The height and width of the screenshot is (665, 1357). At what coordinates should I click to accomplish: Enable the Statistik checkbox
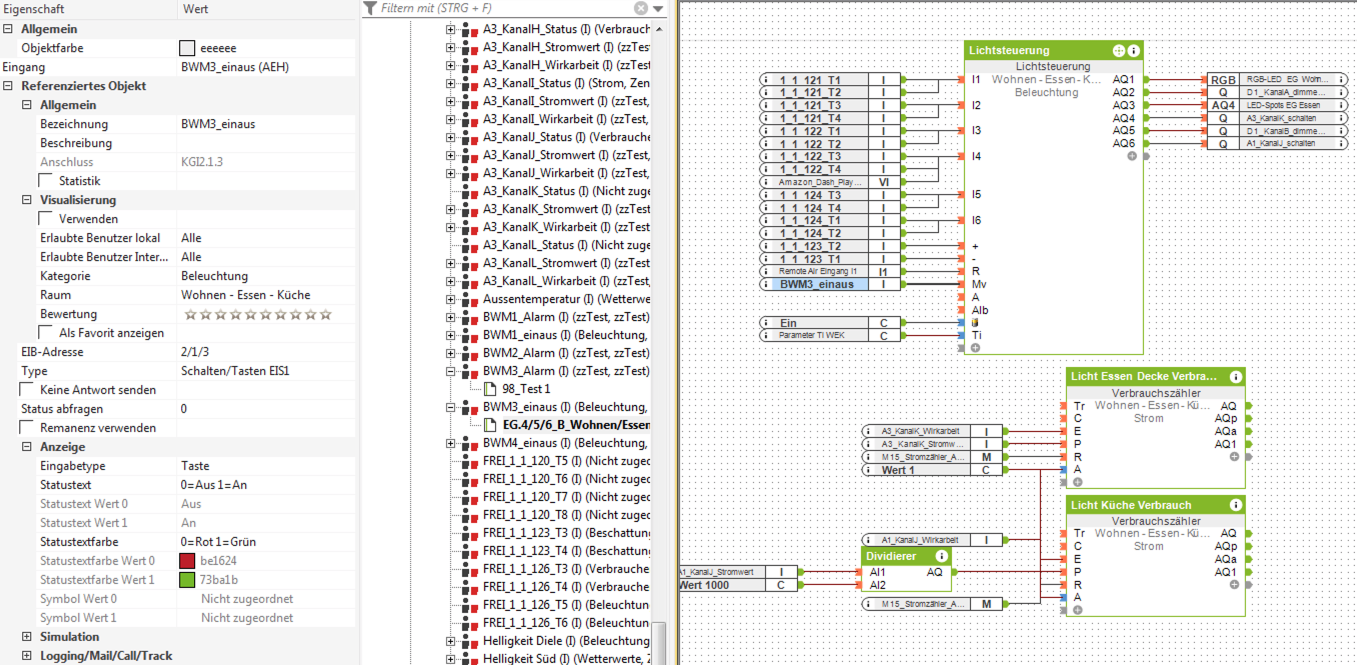(x=46, y=181)
